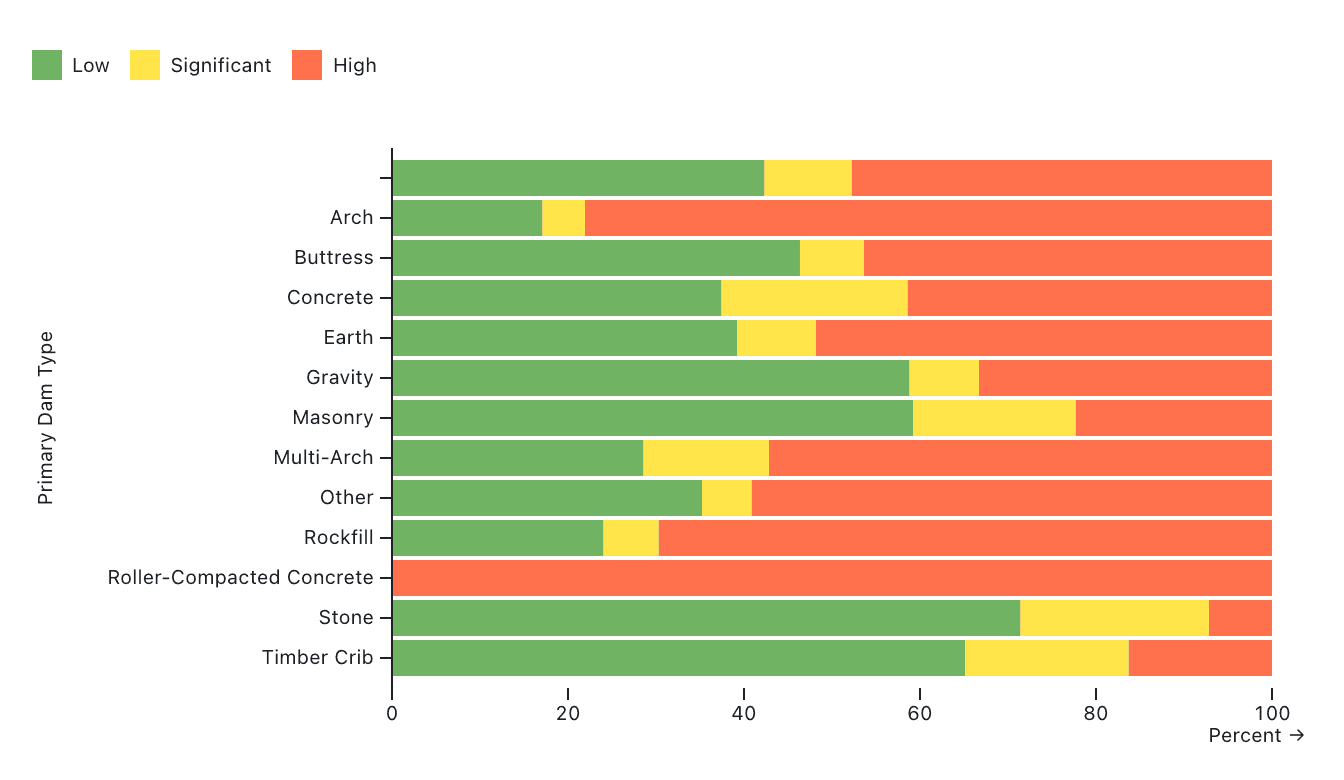This screenshot has height=780, width=1344.
Task: Click the yellow Significant segment for Masonry
Action: point(994,418)
